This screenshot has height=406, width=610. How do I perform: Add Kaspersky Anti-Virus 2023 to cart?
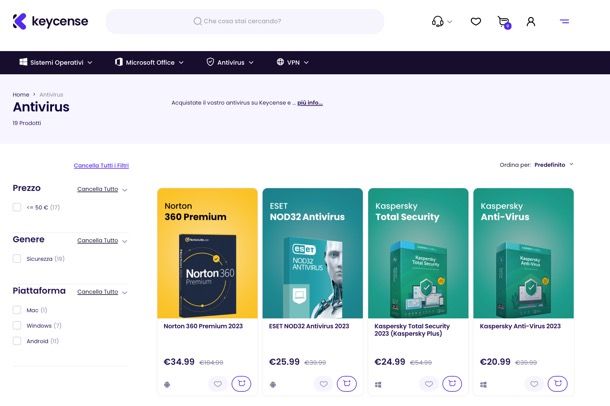557,384
